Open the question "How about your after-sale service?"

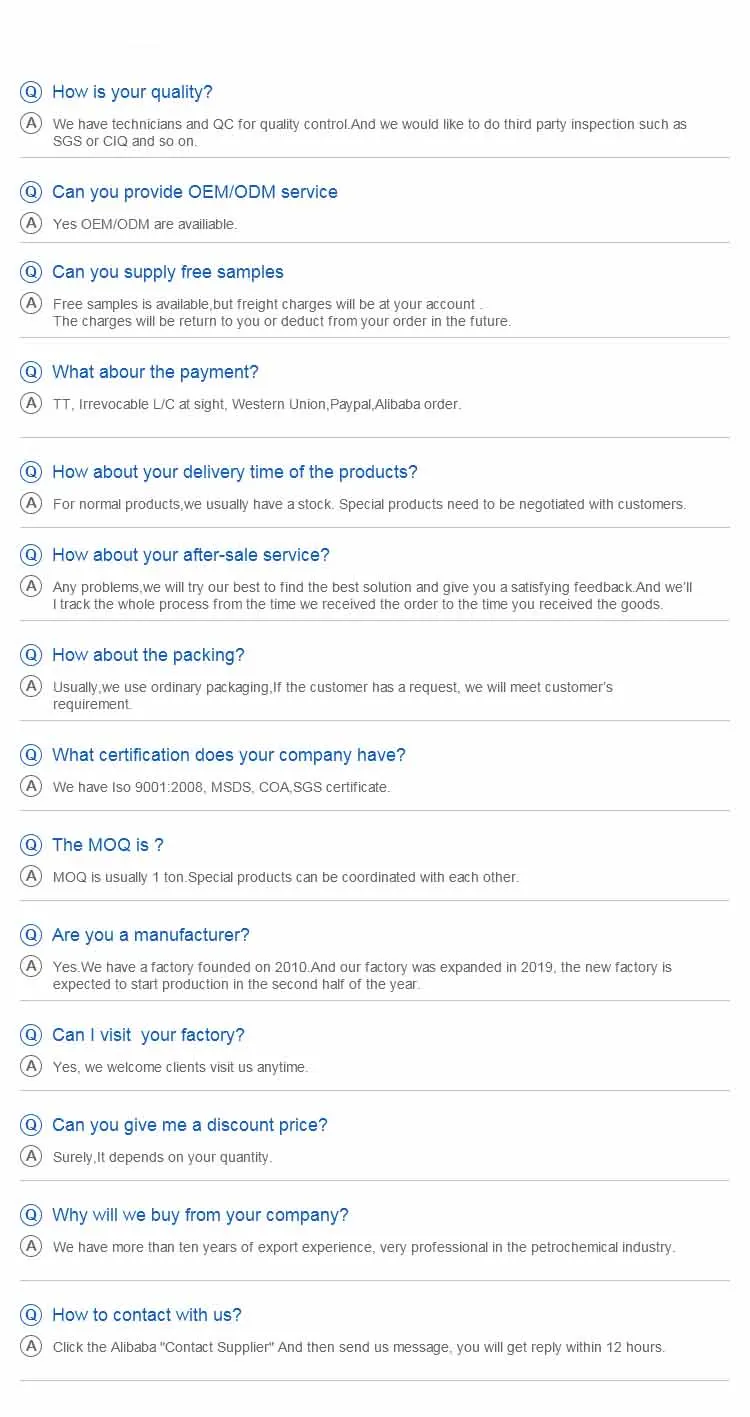[x=190, y=555]
